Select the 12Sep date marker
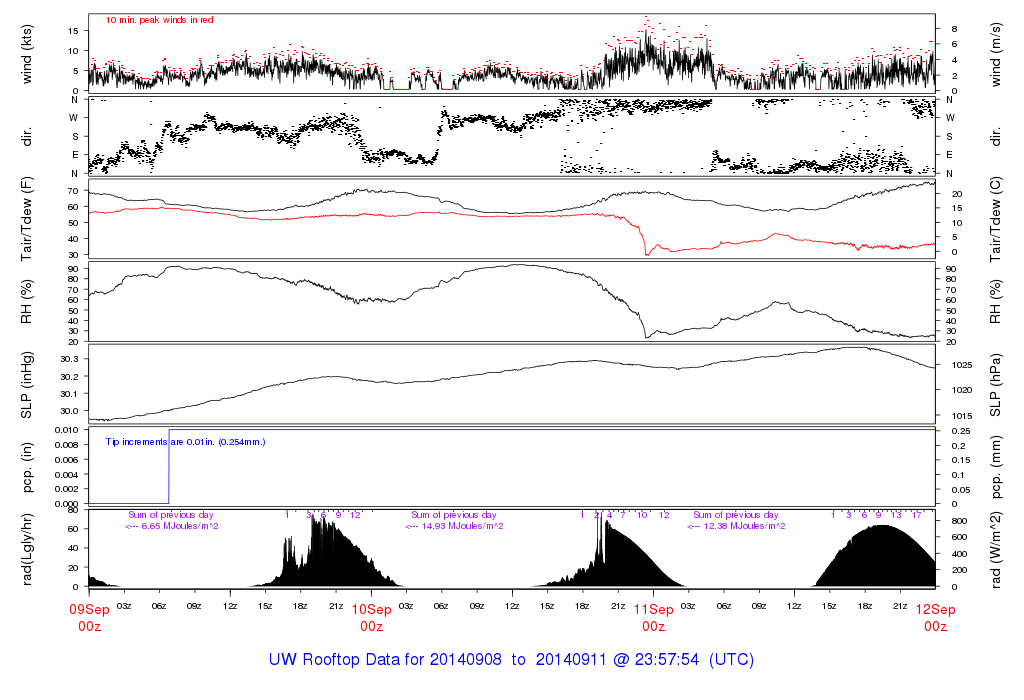The width and height of the screenshot is (1024, 700). [935, 609]
